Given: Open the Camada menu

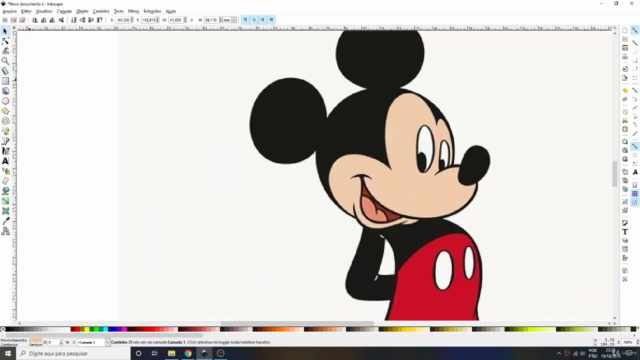Looking at the screenshot, I should point(64,11).
